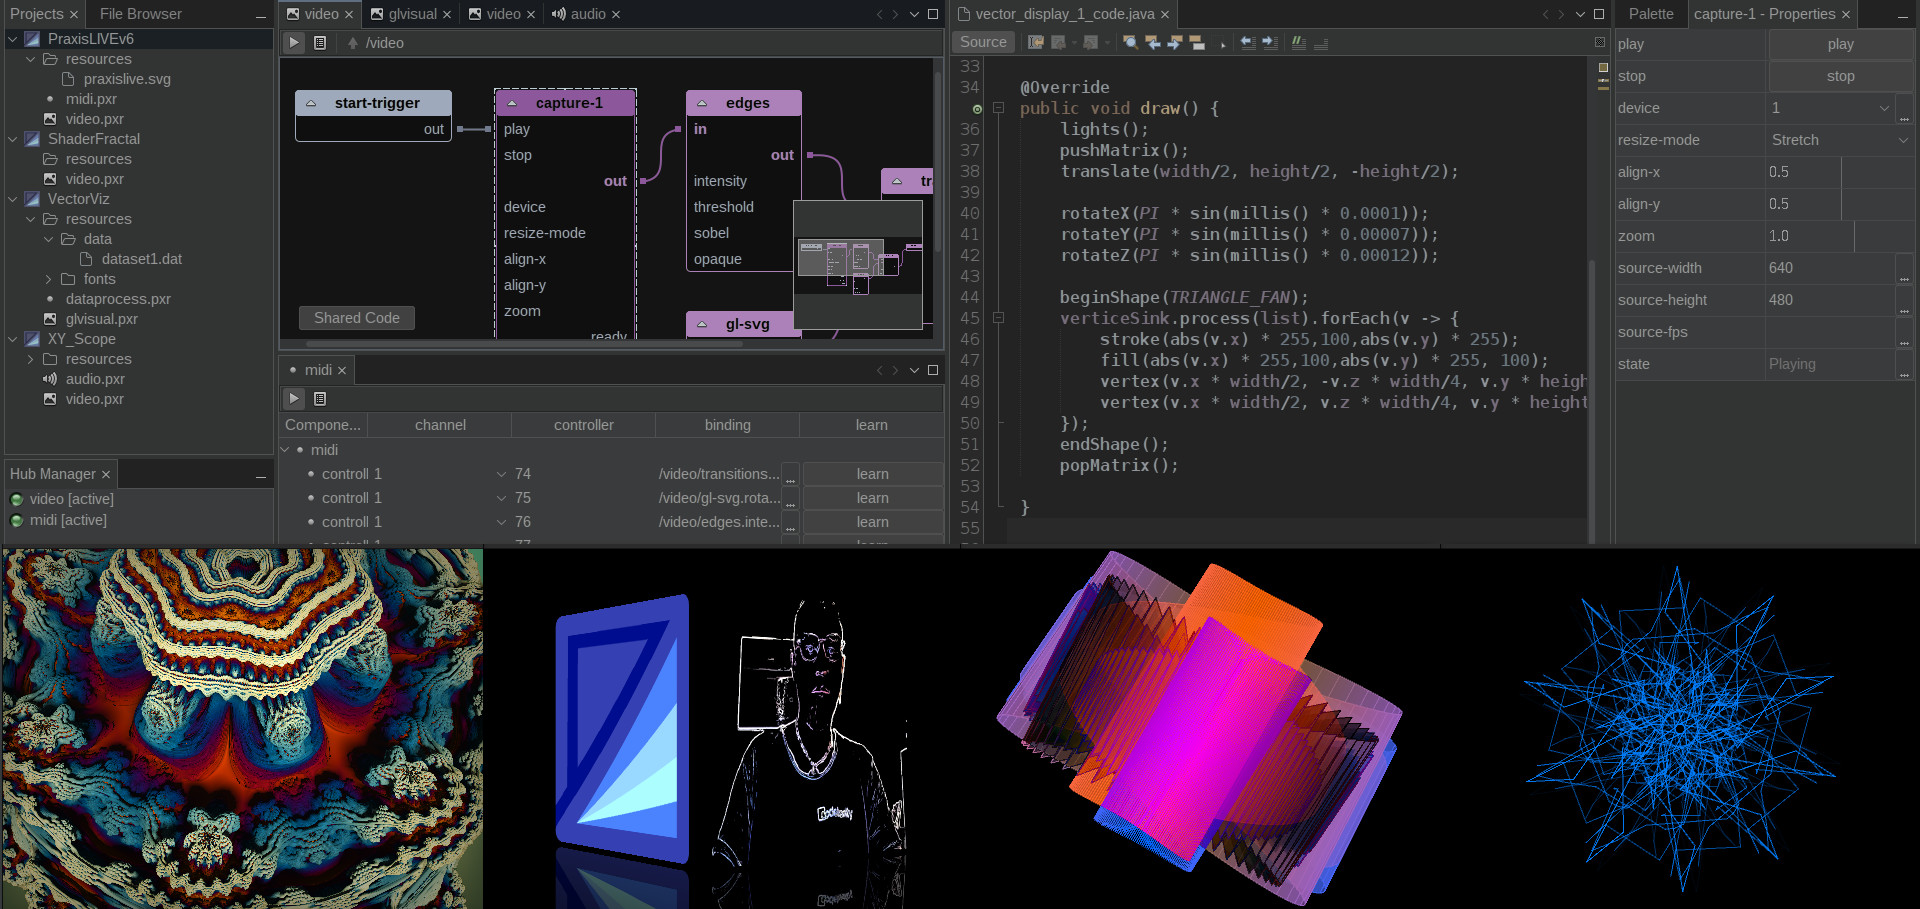Toggle the start-trigger node collapse triangle

311,103
